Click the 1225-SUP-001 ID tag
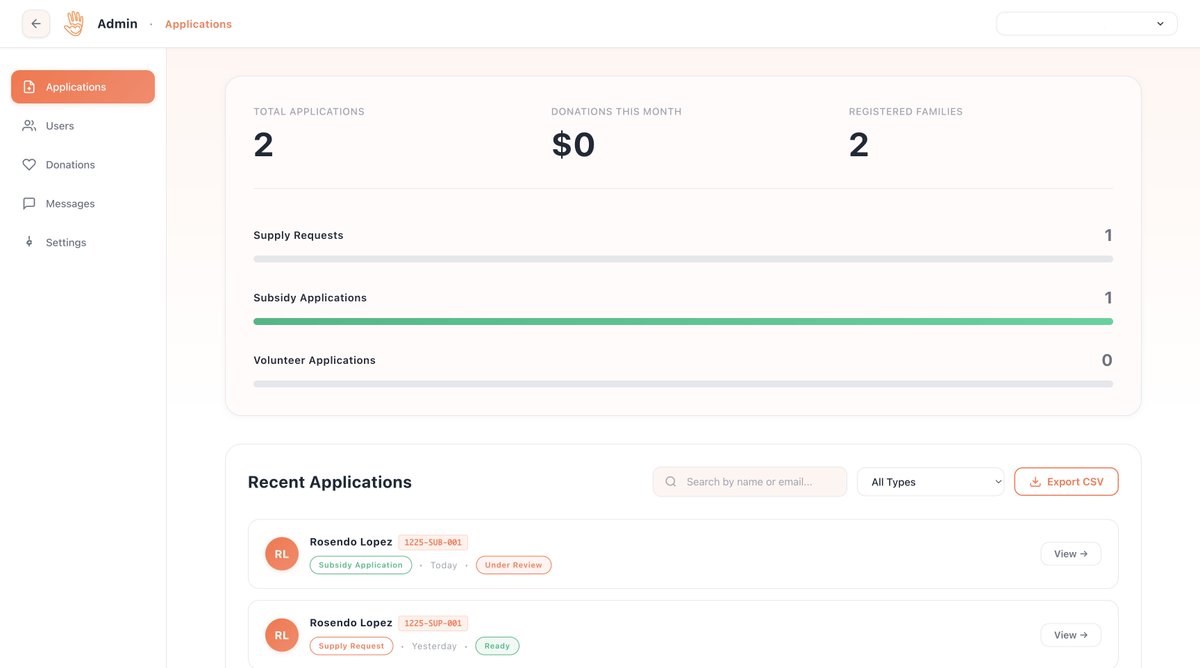This screenshot has height=668, width=1200. pos(433,623)
